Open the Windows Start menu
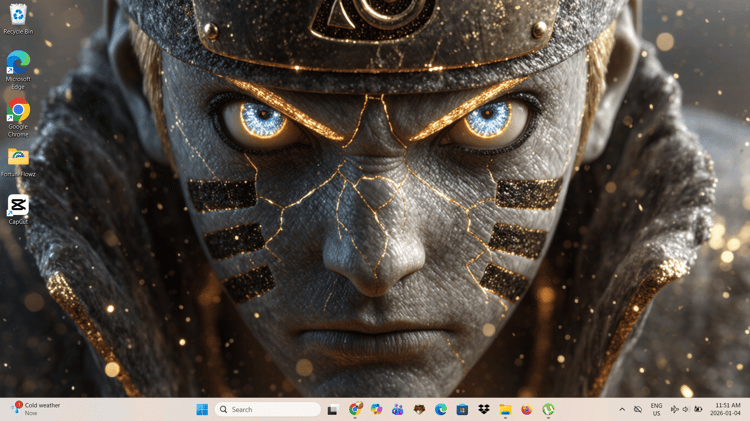This screenshot has height=421, width=750. click(202, 410)
